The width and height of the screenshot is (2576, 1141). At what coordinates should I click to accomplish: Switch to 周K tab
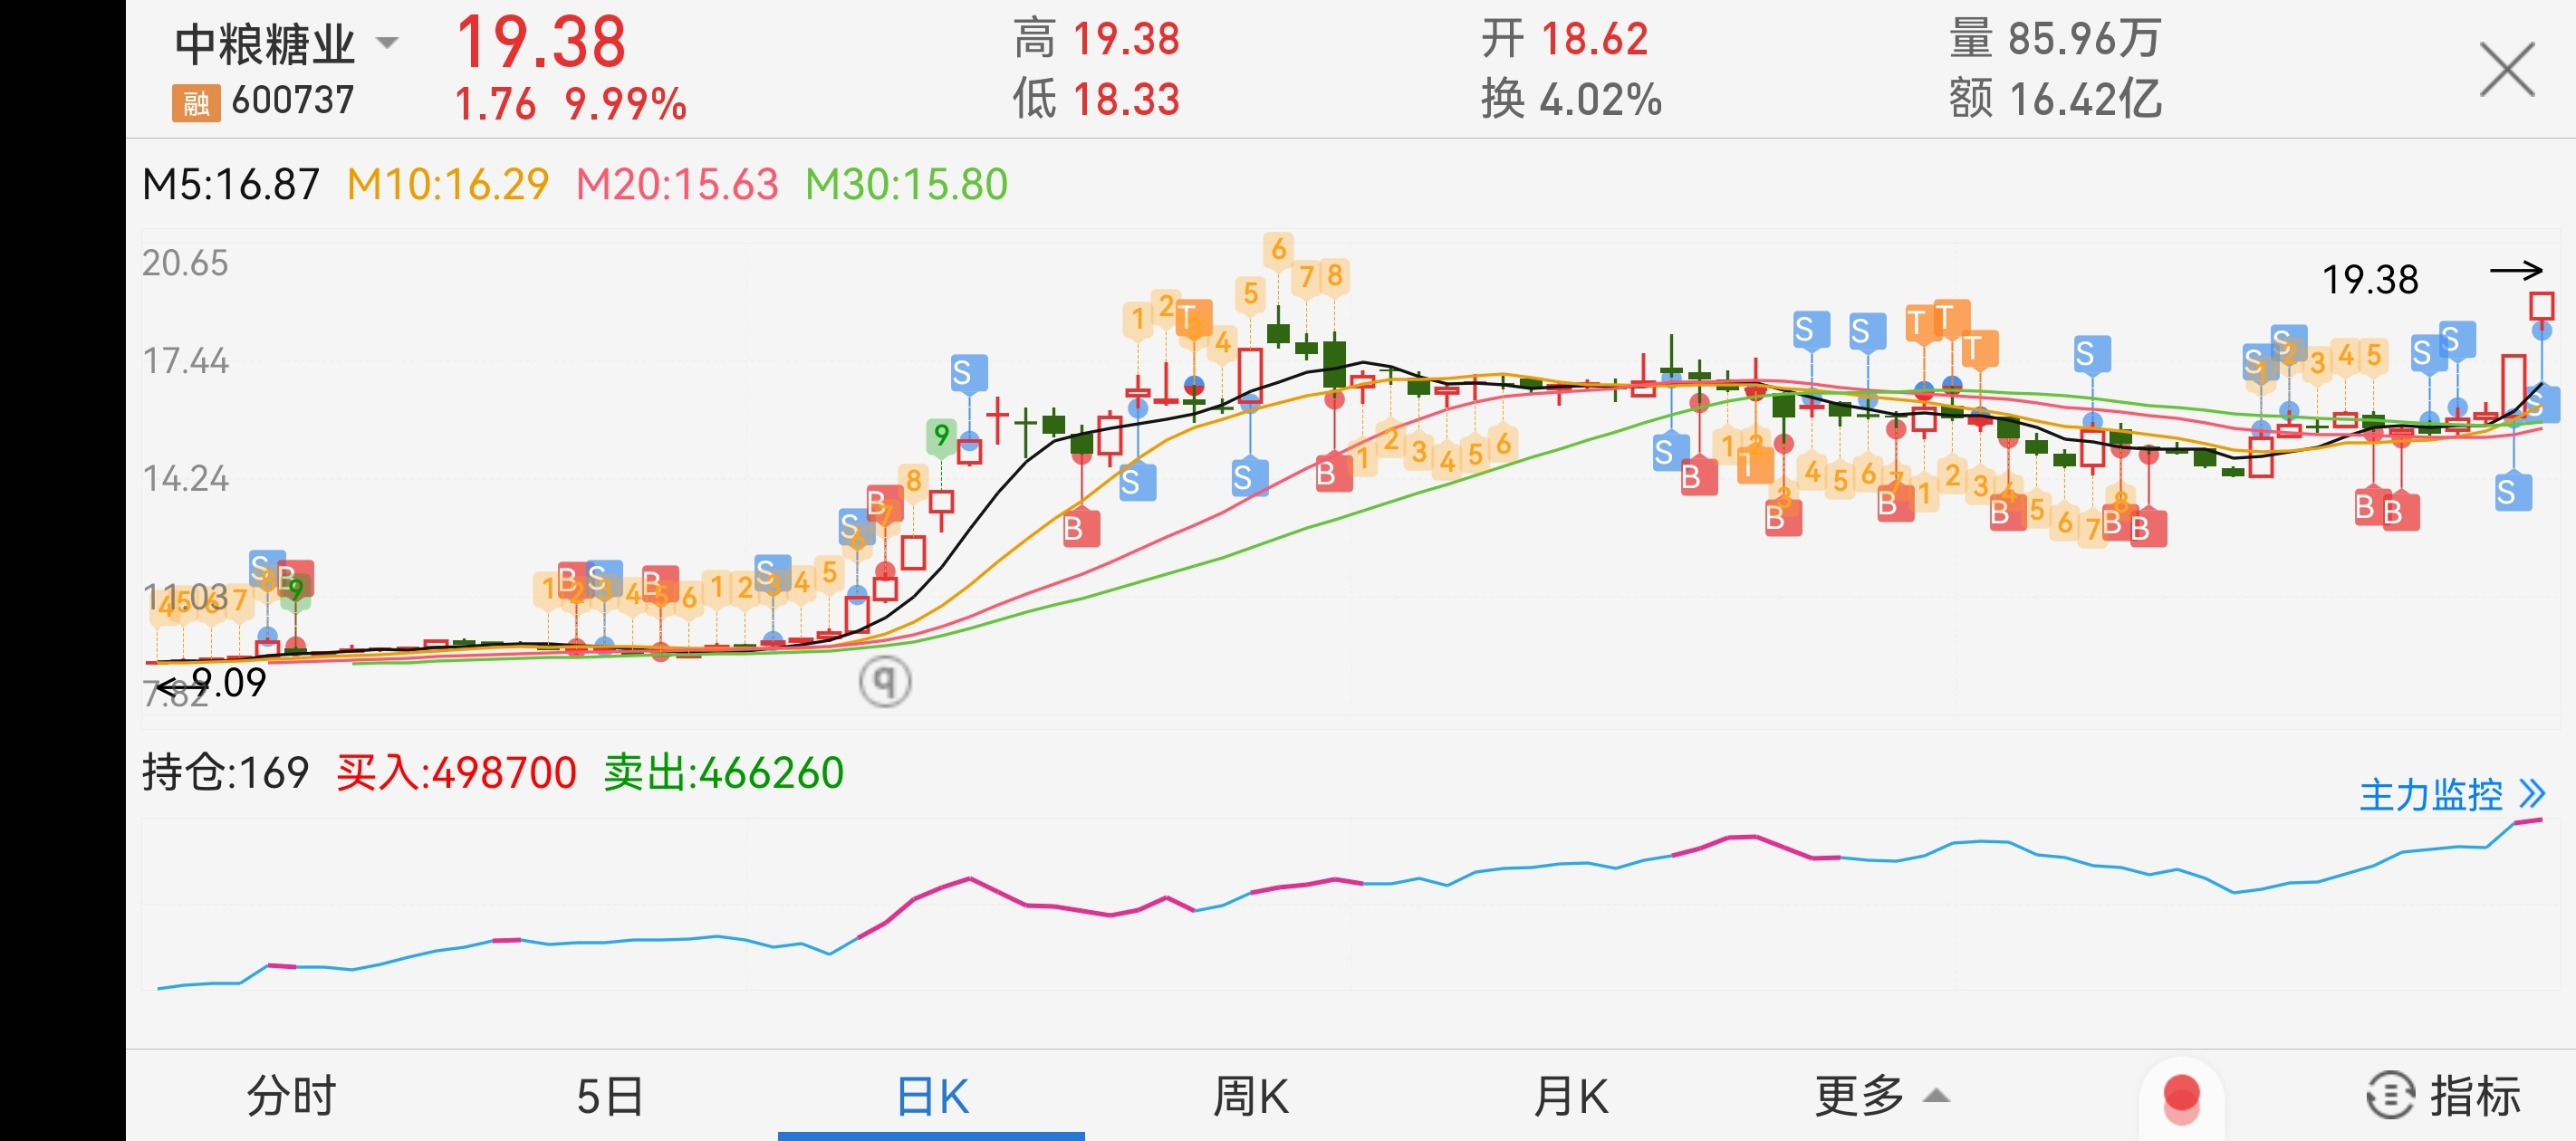[x=1250, y=1095]
